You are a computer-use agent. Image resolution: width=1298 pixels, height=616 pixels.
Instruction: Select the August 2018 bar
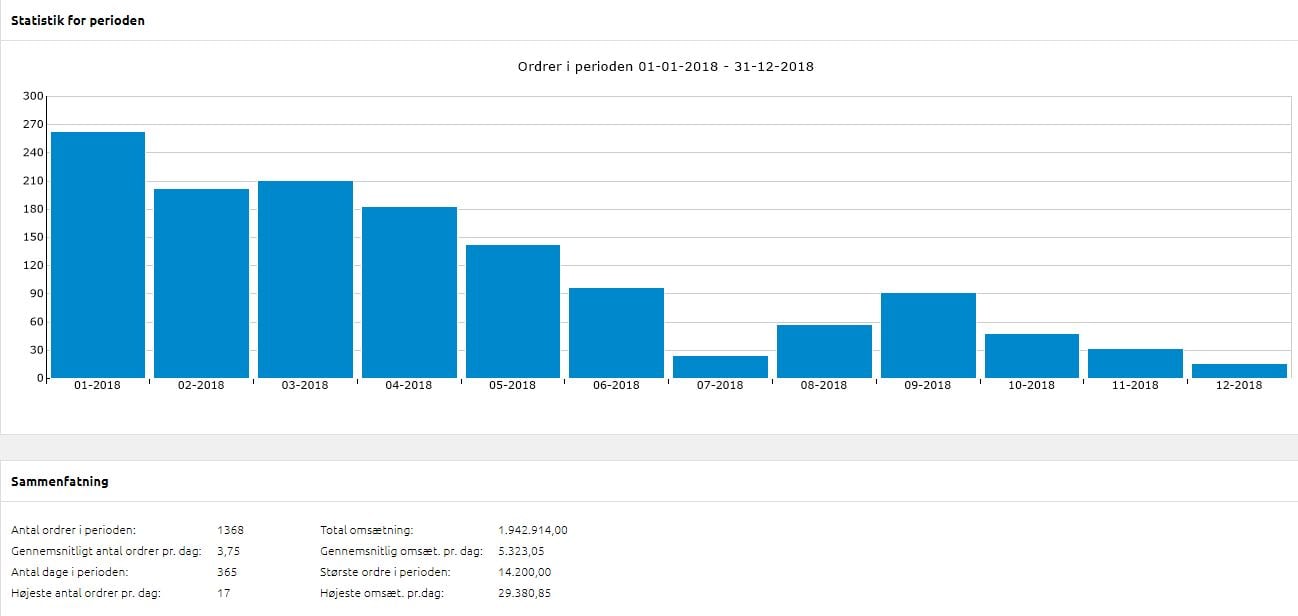point(824,351)
